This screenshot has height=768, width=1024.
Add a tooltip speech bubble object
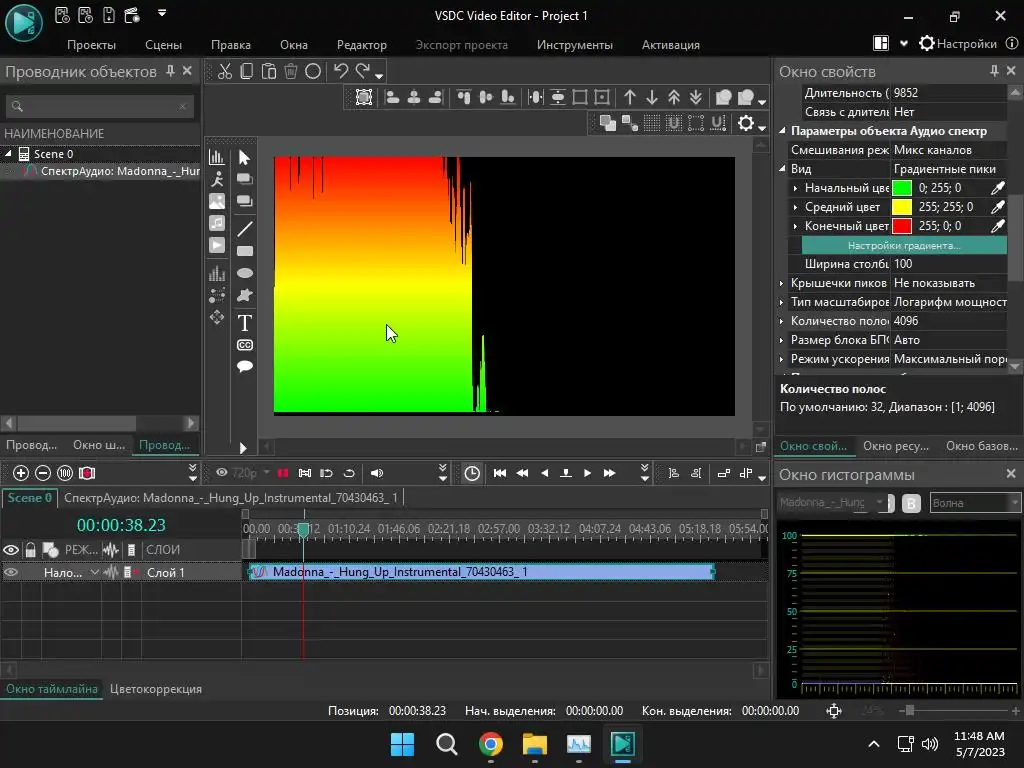point(244,367)
